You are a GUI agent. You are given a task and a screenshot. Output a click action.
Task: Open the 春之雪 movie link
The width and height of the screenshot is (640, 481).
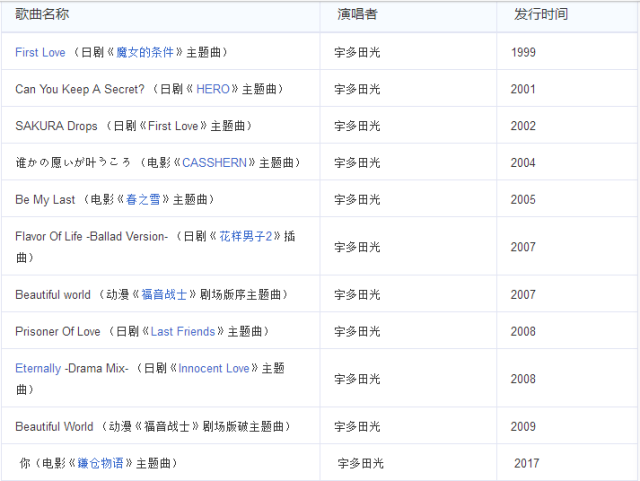click(143, 199)
